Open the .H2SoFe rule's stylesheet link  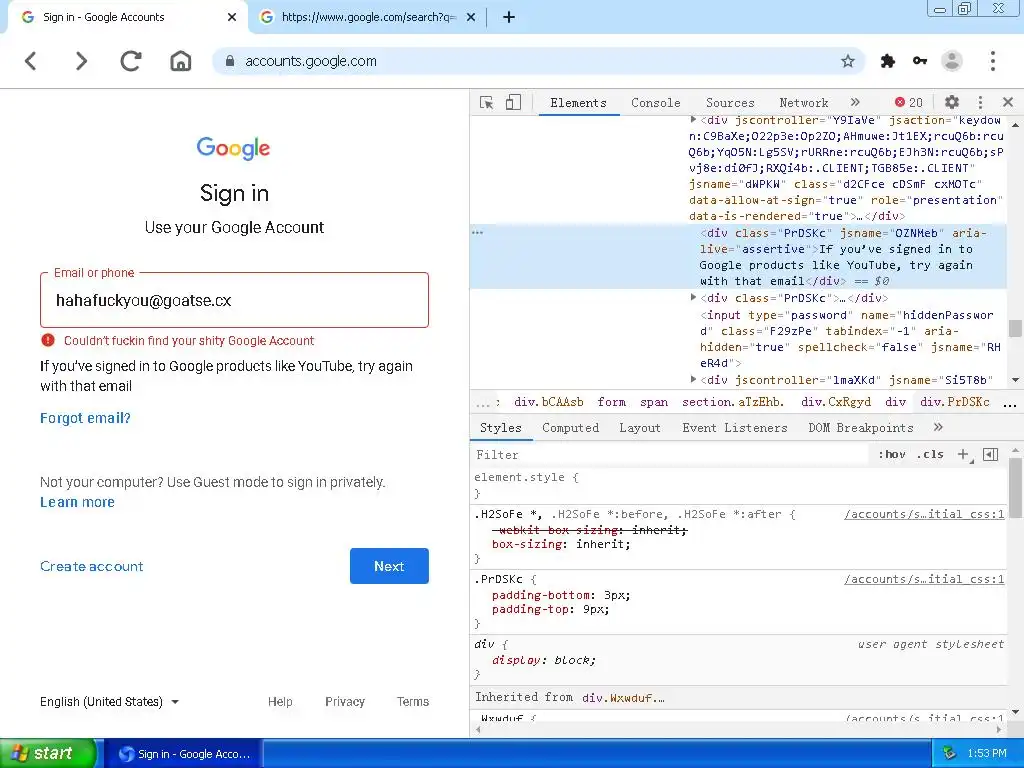tap(923, 515)
